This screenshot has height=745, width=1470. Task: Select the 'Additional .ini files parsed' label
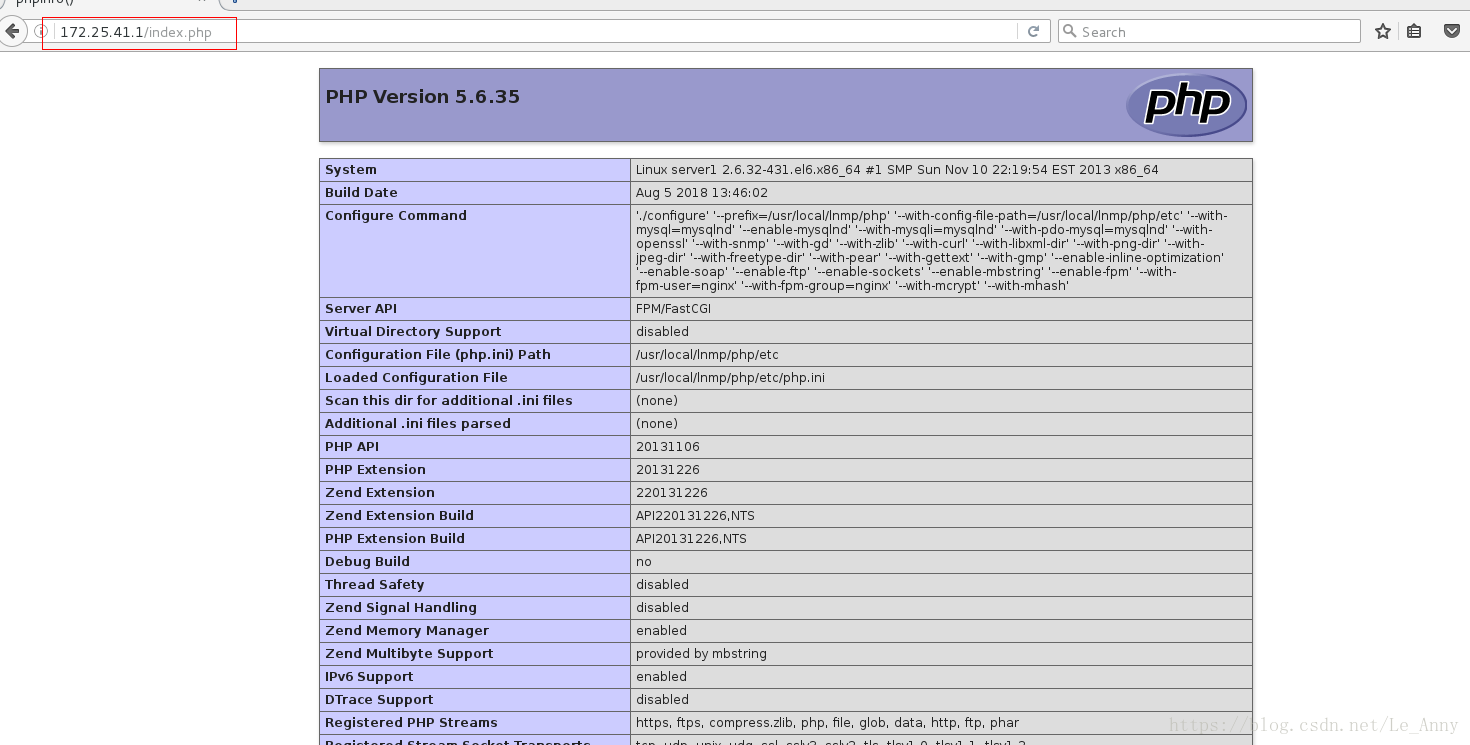click(418, 424)
